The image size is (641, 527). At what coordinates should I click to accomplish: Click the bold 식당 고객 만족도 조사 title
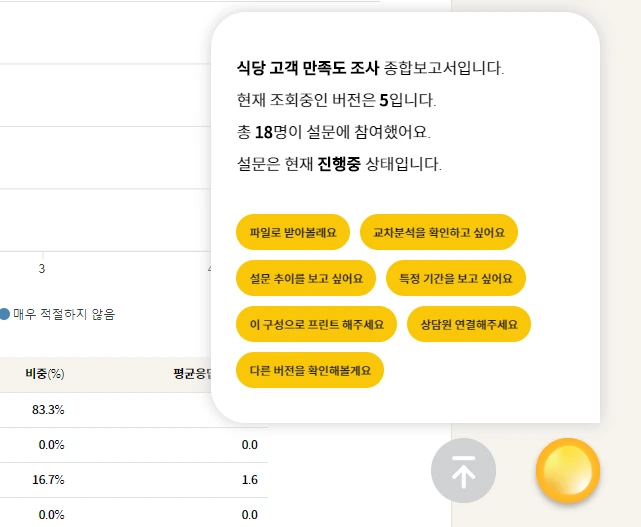(x=308, y=68)
